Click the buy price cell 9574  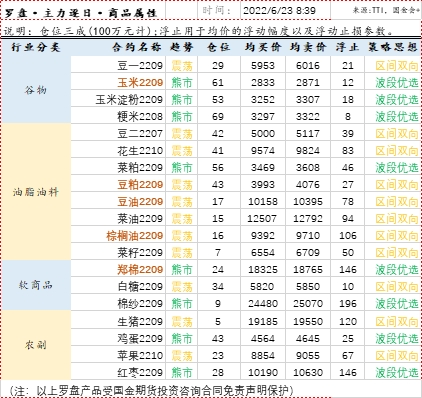point(263,151)
